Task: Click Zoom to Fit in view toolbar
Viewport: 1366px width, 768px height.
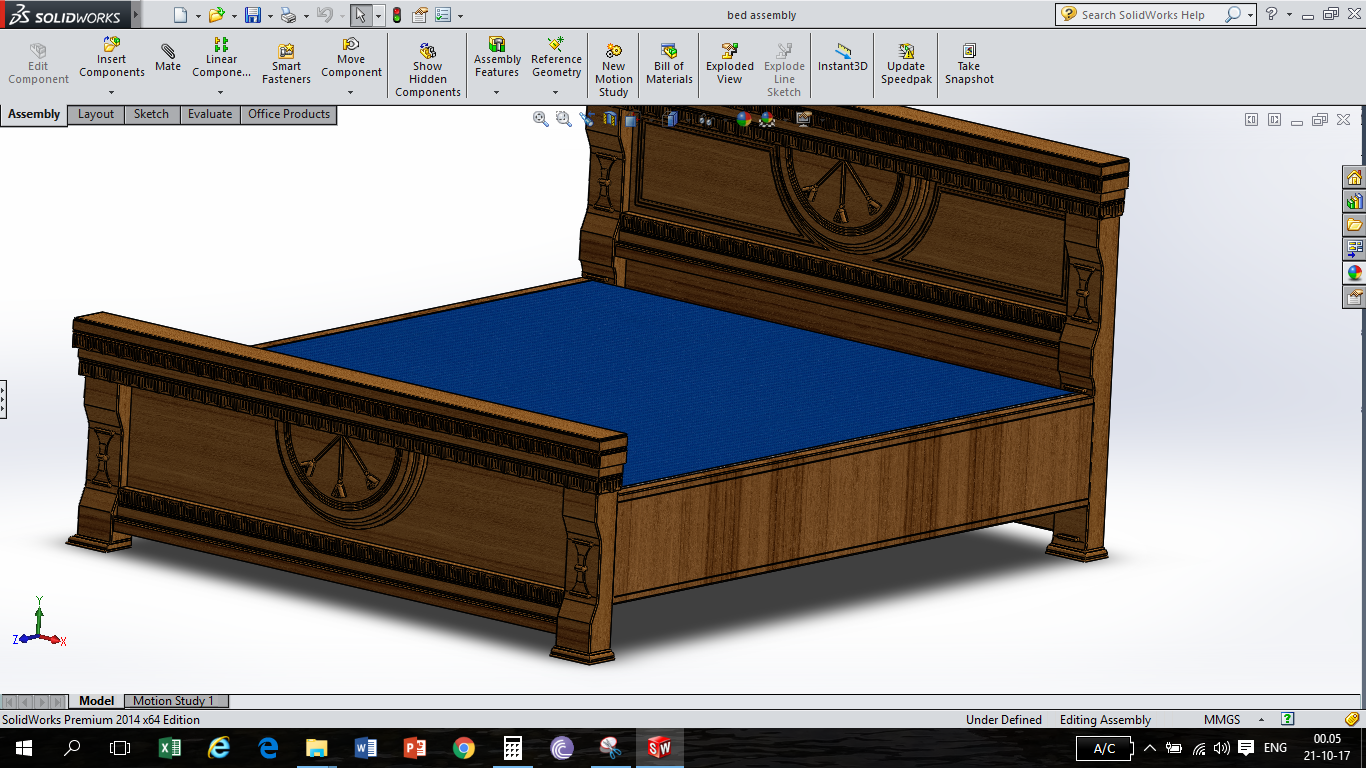Action: 541,119
